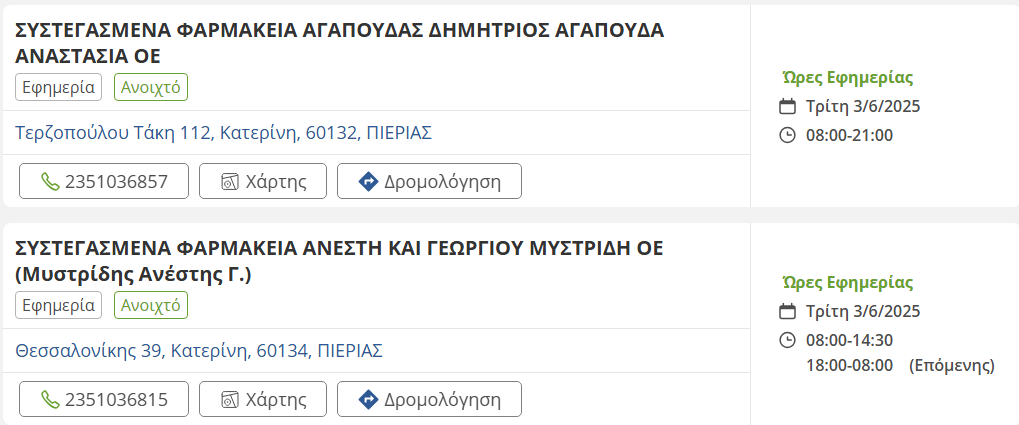The width and height of the screenshot is (1019, 425).
Task: Click the 18:00-08:00 (Επόμενης) overnight hours text
Action: click(899, 365)
